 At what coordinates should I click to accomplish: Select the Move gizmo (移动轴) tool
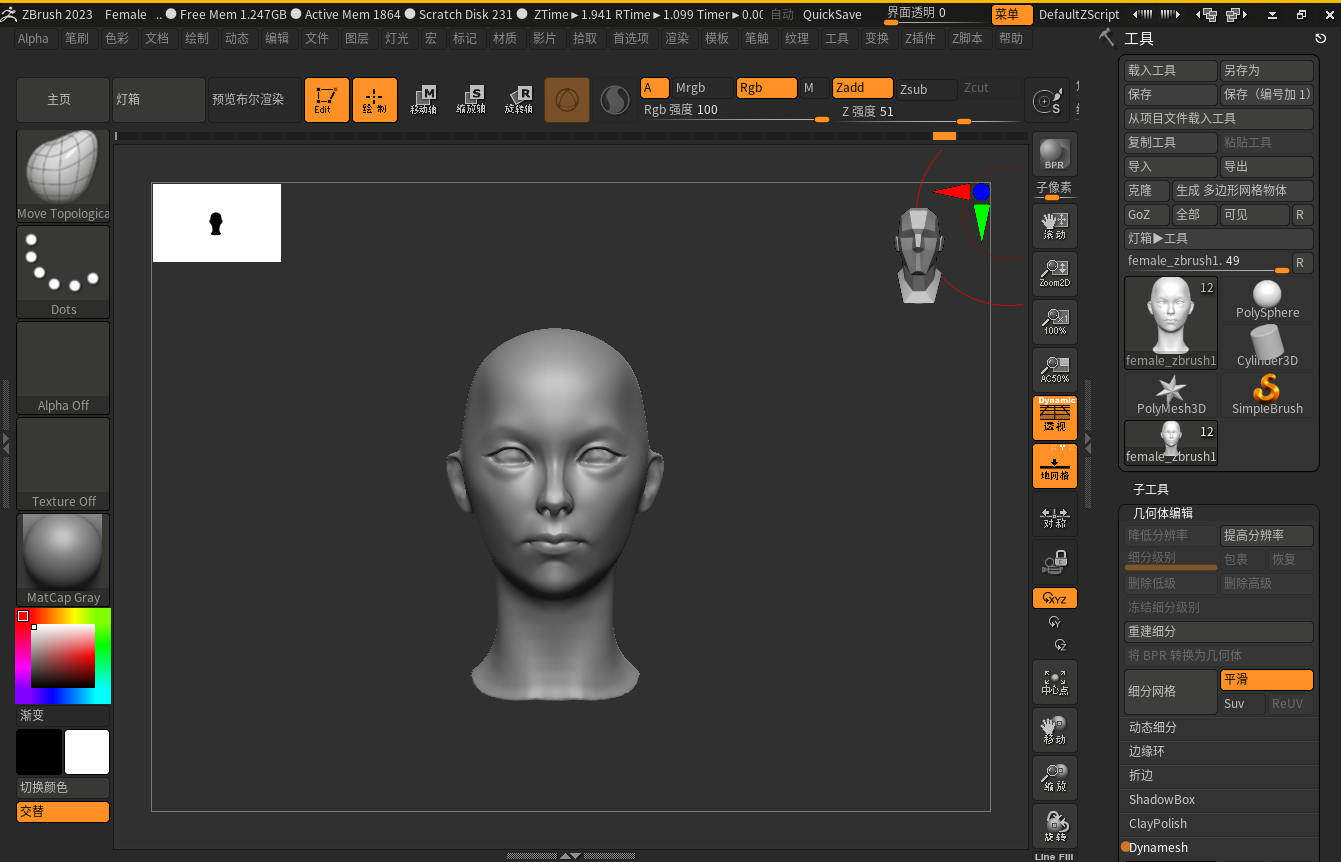point(423,100)
